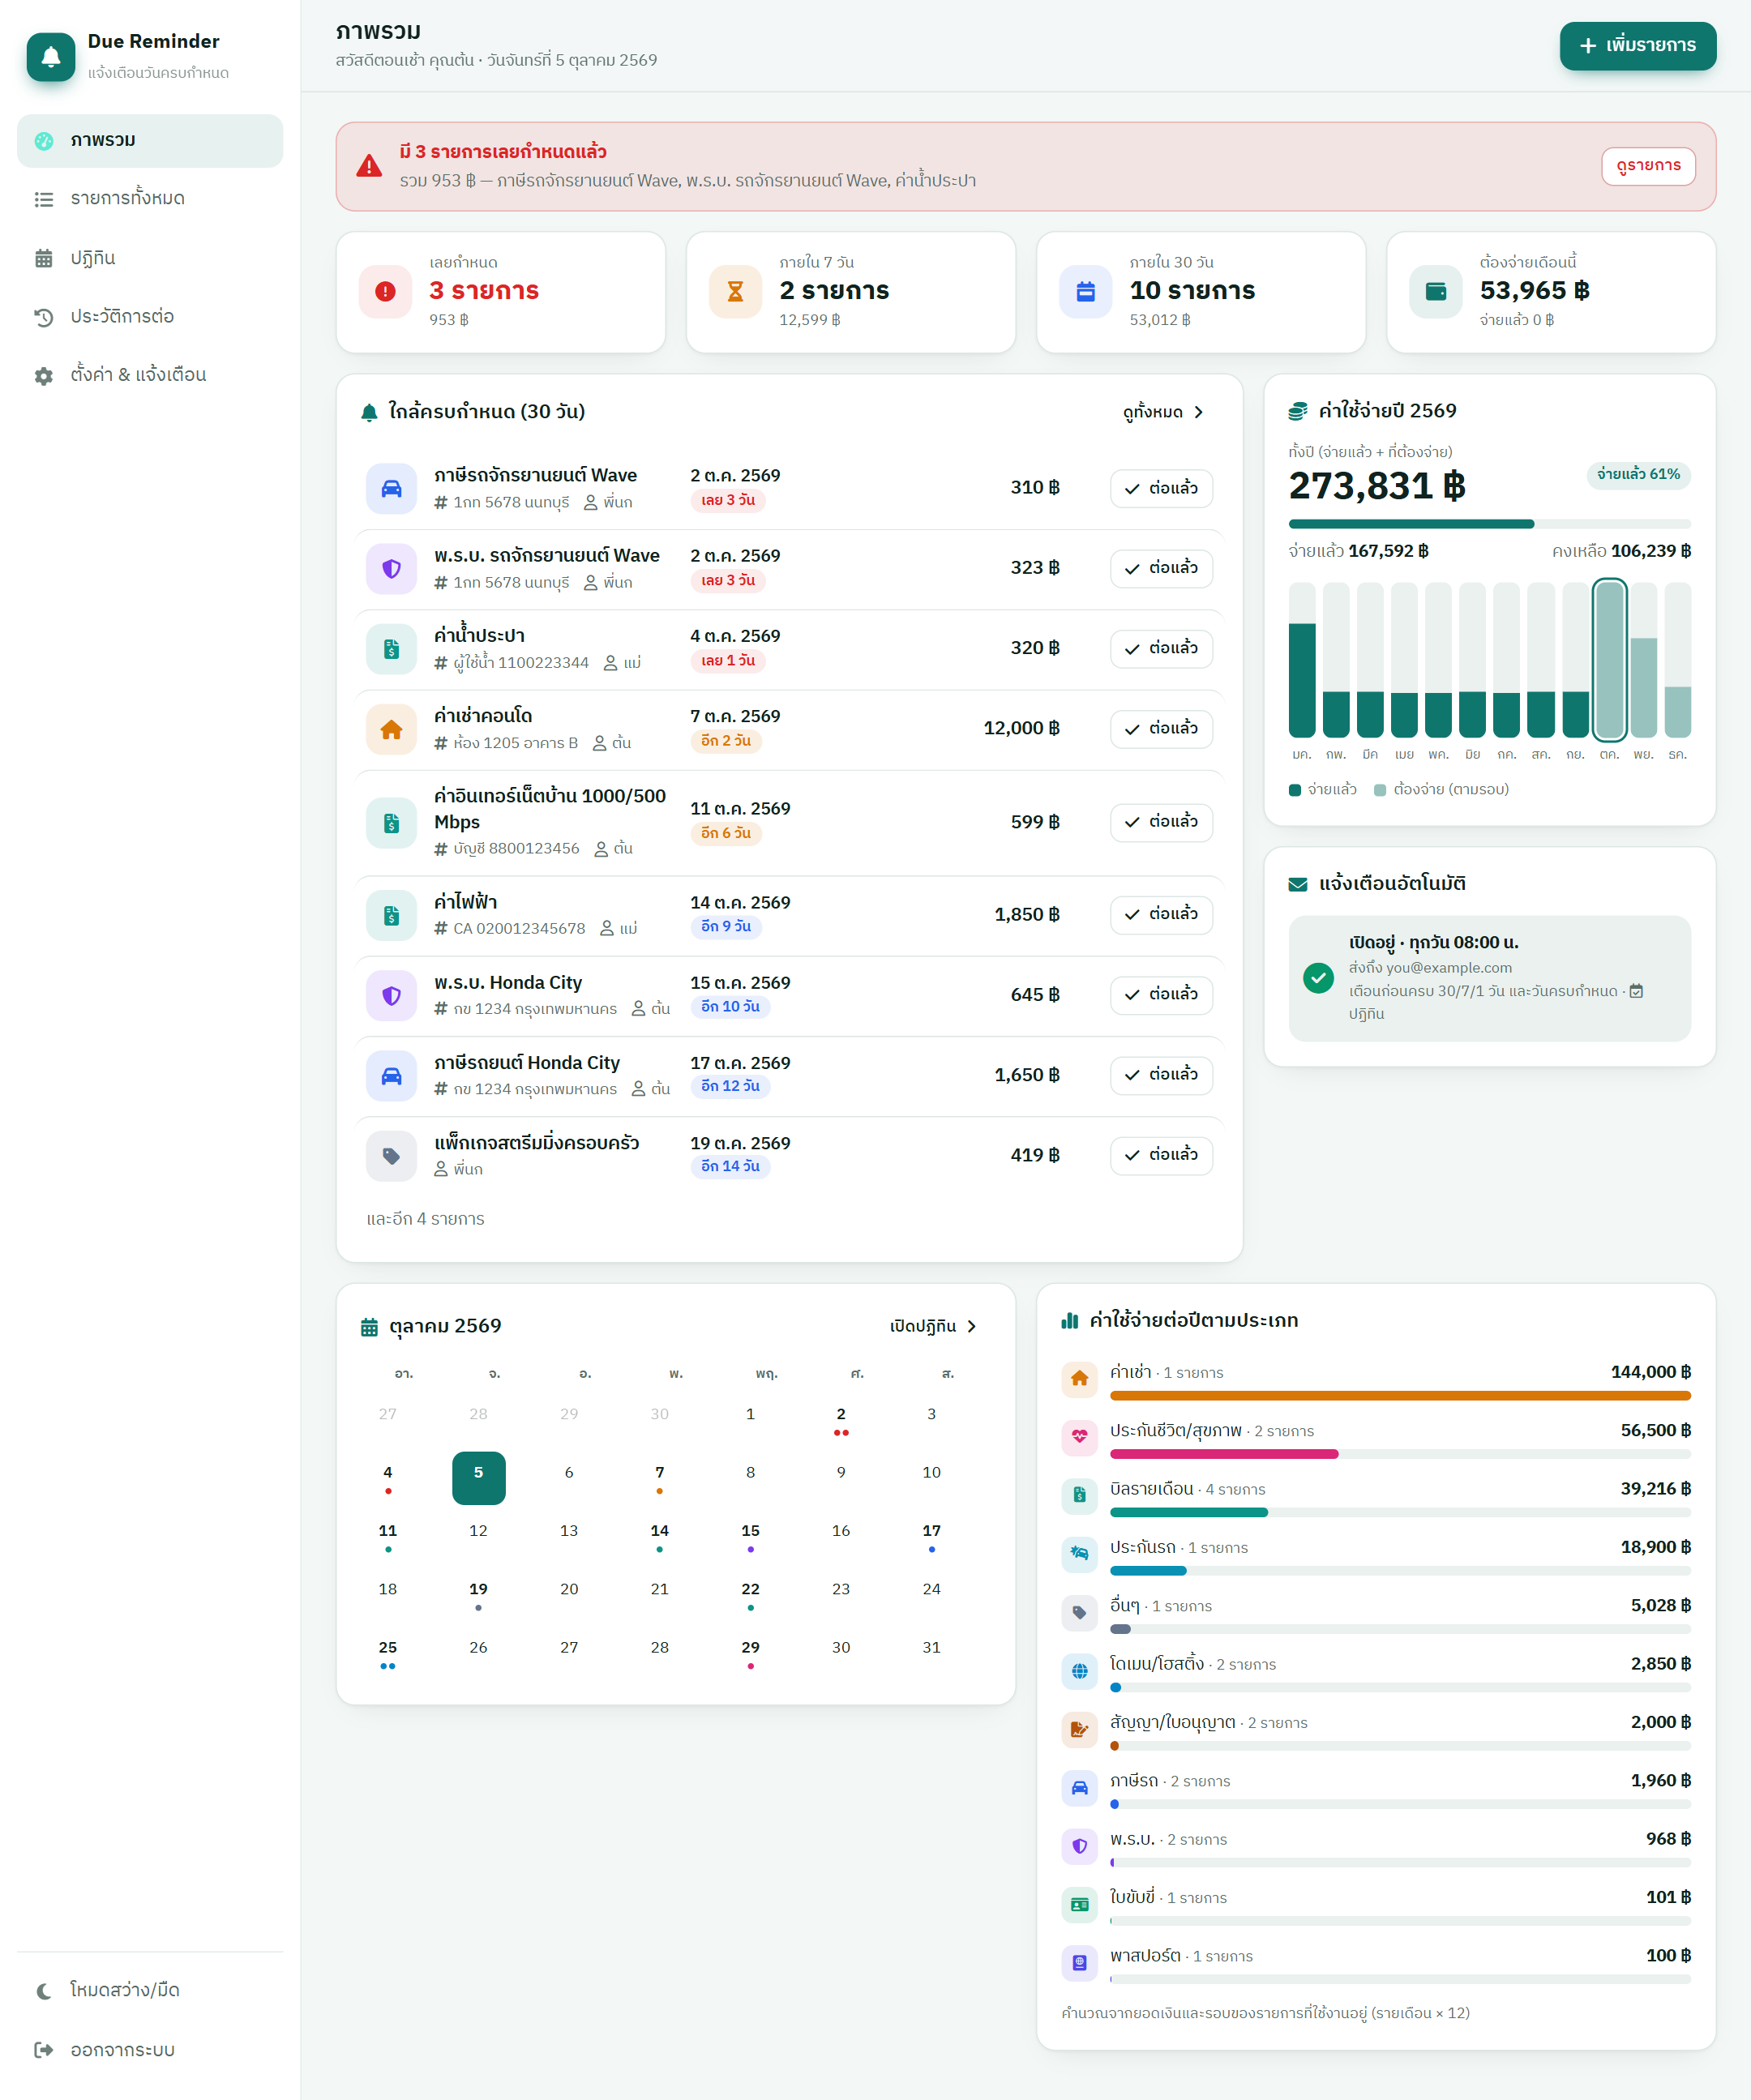The image size is (1751, 2100).
Task: Mark ค่าน้ำประปา as renewed with ต่อแล้ว
Action: click(x=1161, y=649)
